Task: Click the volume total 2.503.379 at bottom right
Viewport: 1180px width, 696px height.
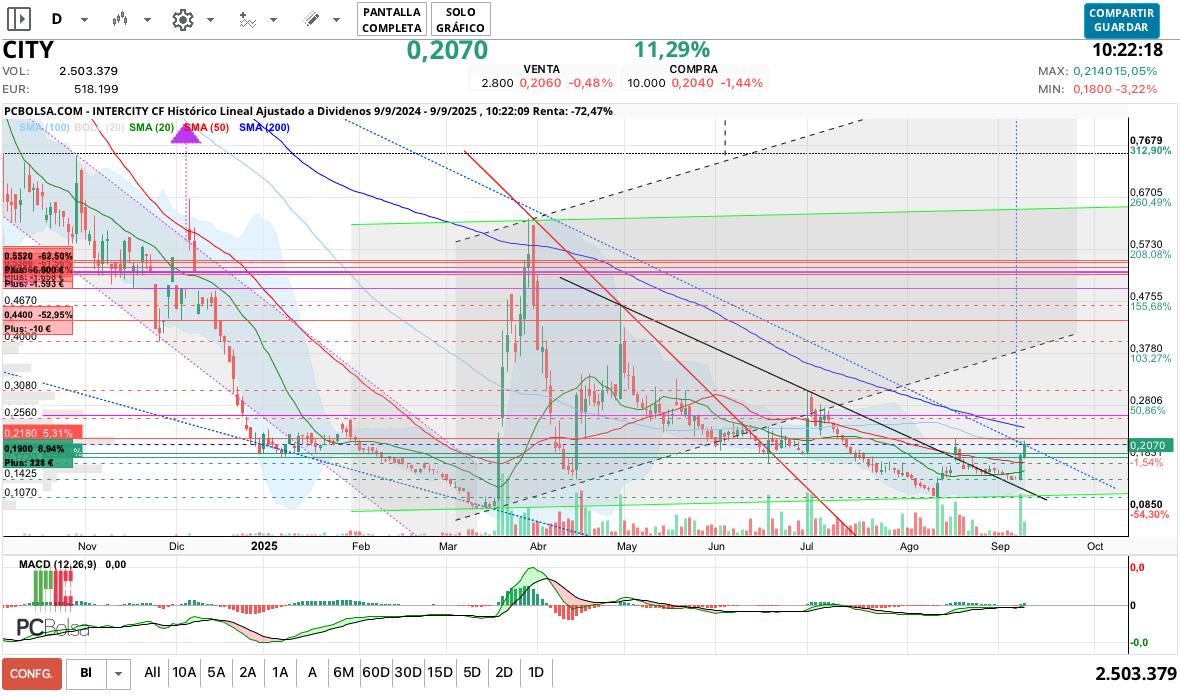Action: pyautogui.click(x=1136, y=673)
